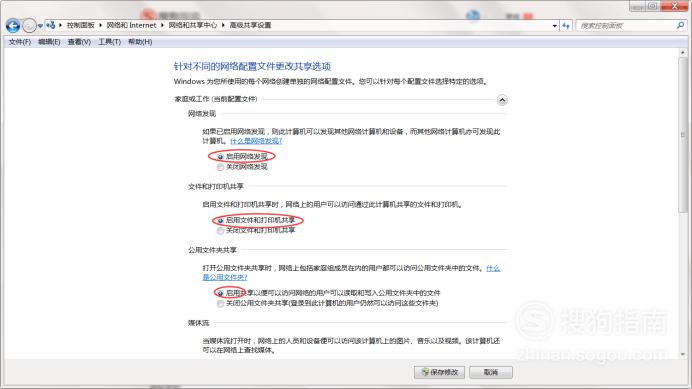
Task: Click the 网络发现 section heading
Action: click(202, 114)
